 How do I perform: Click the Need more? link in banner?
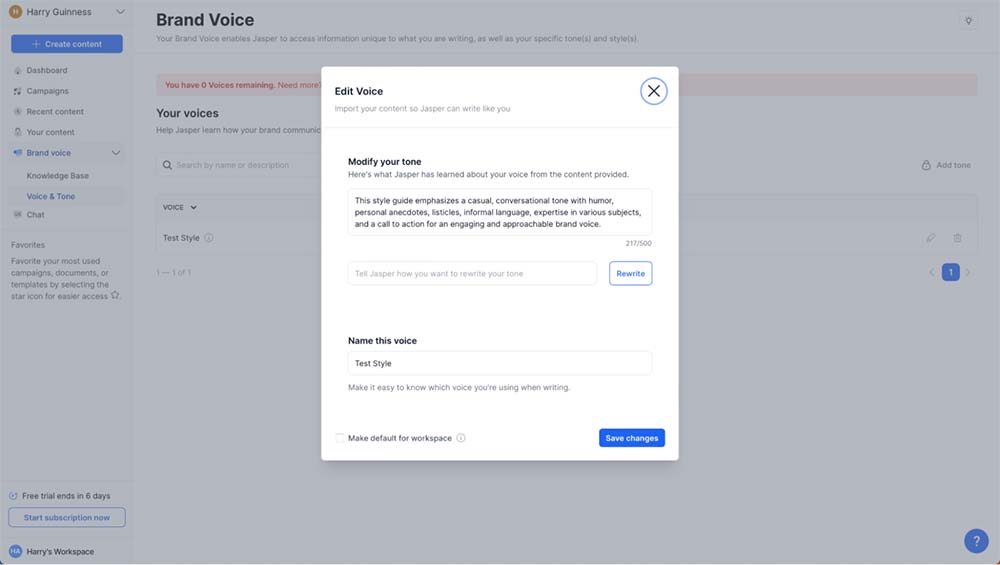(299, 85)
